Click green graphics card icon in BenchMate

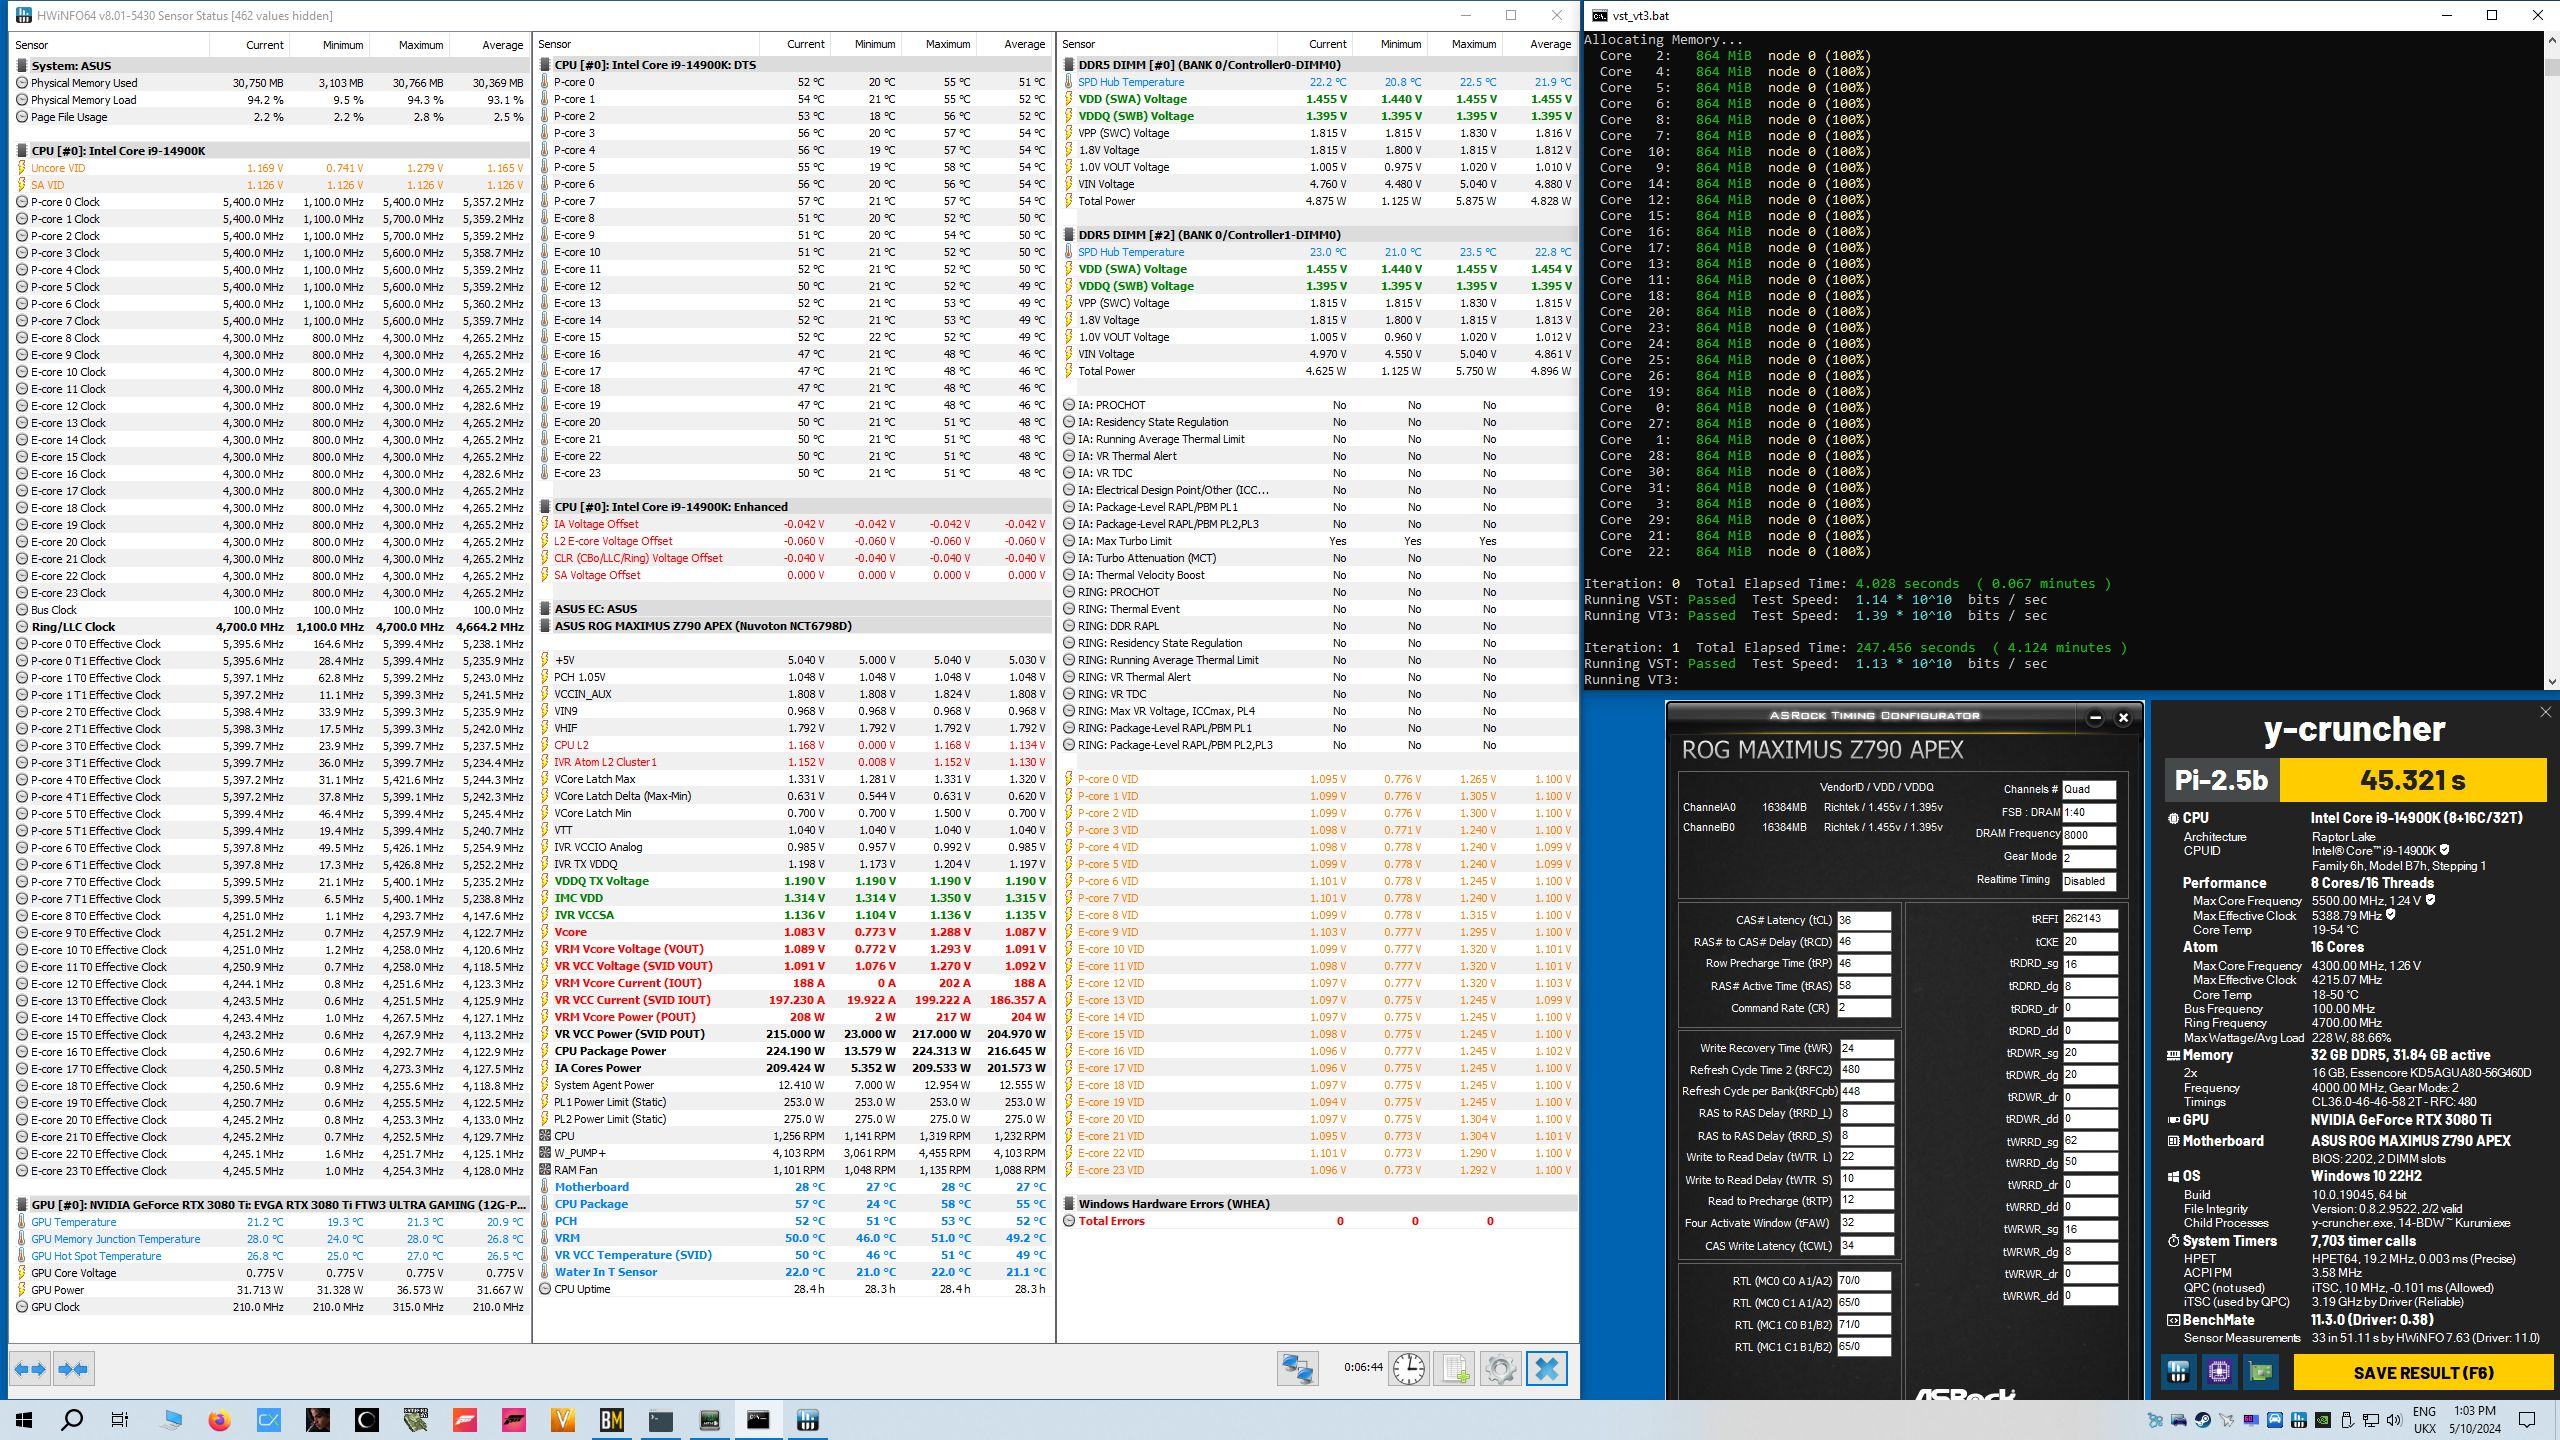[x=2260, y=1371]
